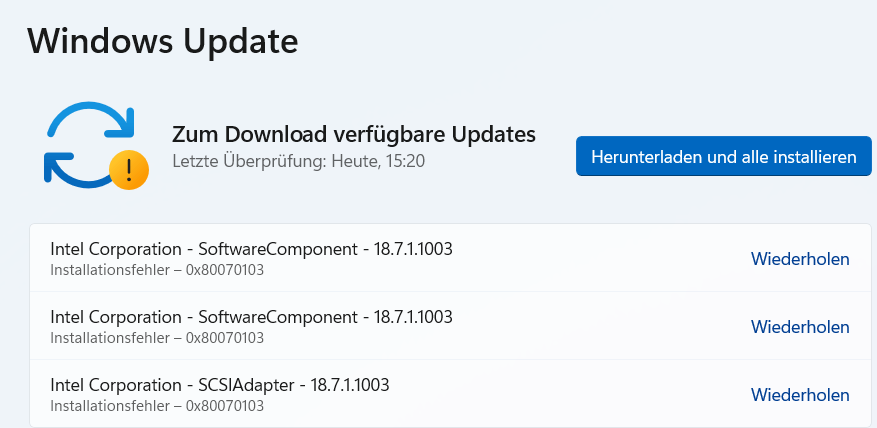Select the topmost Intel SoftwareComponent update title
877x428 pixels.
click(x=251, y=249)
